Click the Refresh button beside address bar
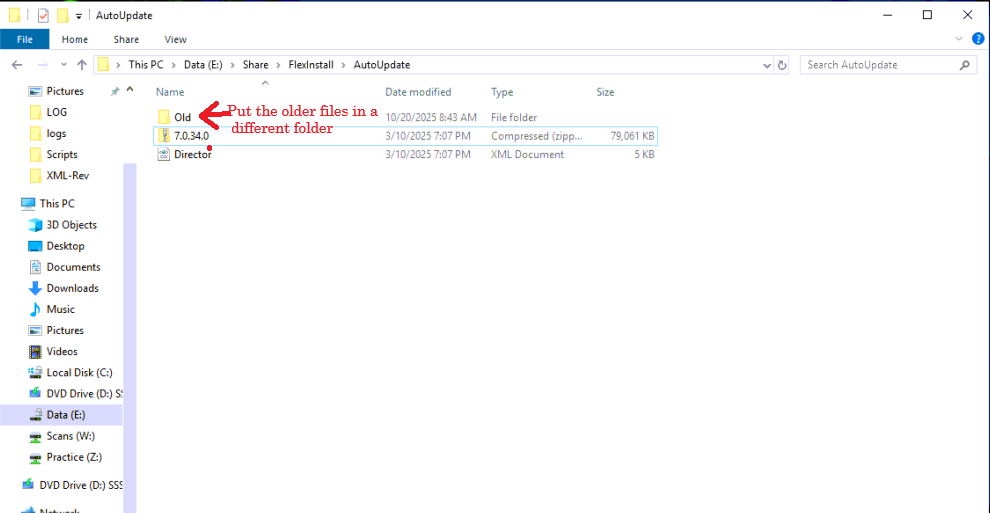Image resolution: width=990 pixels, height=513 pixels. [782, 65]
